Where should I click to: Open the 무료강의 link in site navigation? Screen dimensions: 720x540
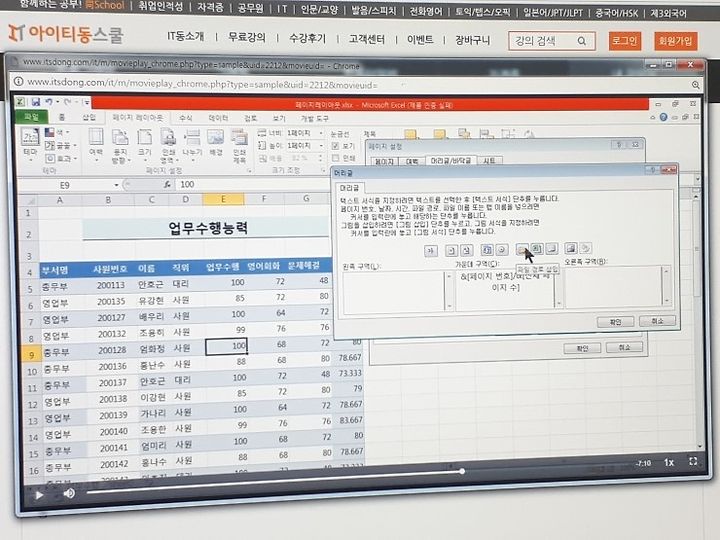247,37
